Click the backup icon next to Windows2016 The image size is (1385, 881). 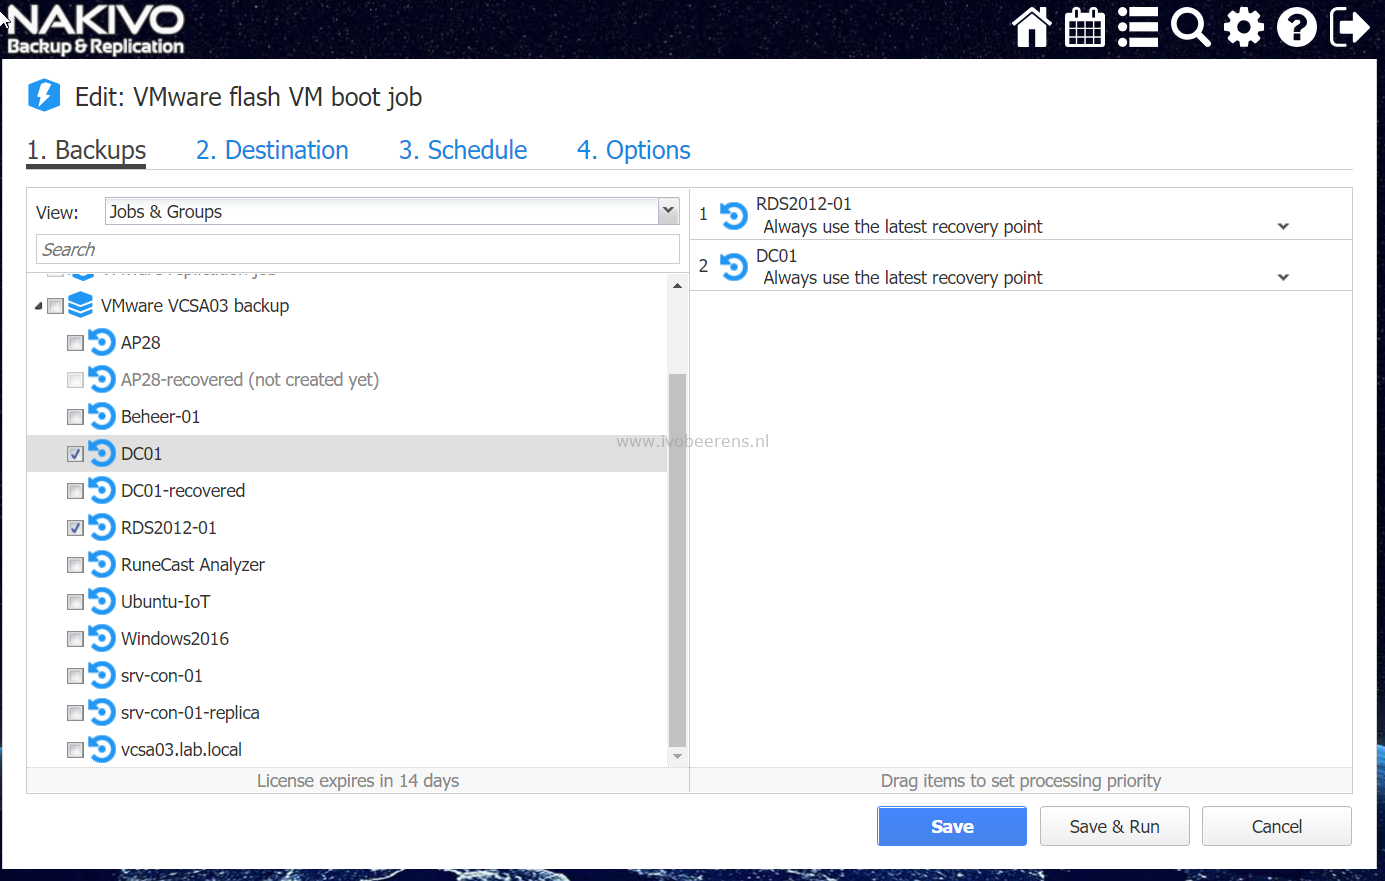[x=102, y=638]
